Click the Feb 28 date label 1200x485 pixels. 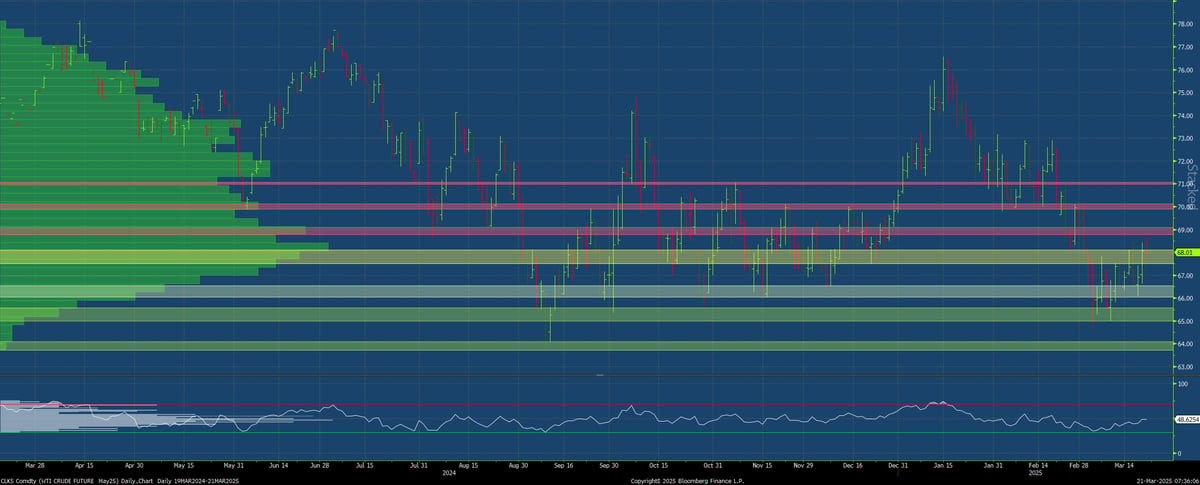coord(1080,465)
